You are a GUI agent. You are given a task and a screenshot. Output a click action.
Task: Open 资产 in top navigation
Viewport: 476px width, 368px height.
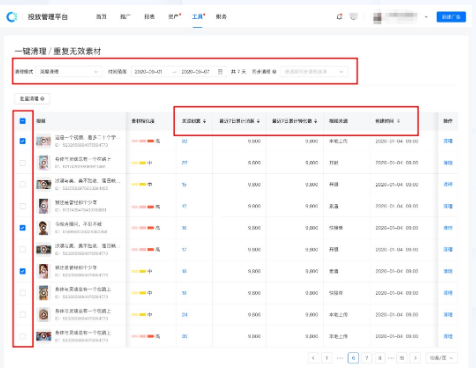[174, 17]
